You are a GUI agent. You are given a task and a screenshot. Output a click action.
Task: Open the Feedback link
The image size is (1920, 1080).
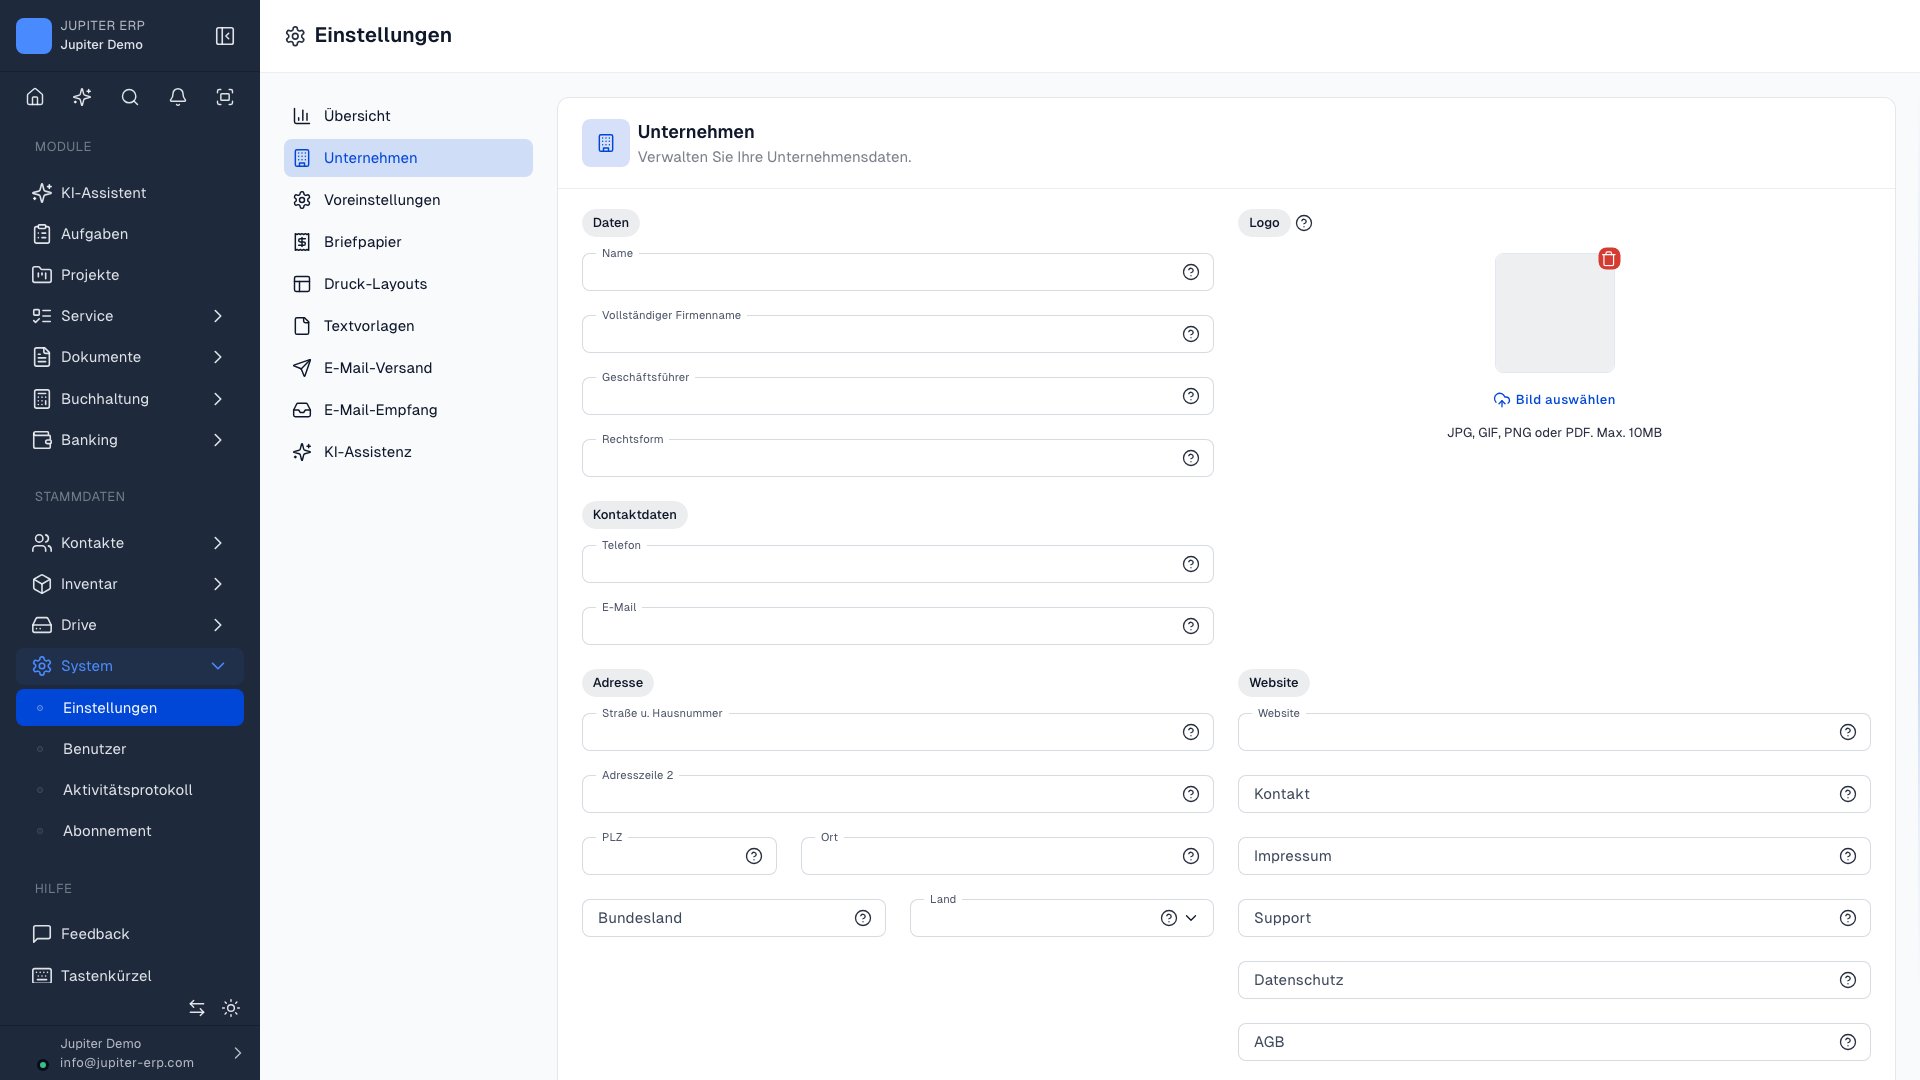130,934
